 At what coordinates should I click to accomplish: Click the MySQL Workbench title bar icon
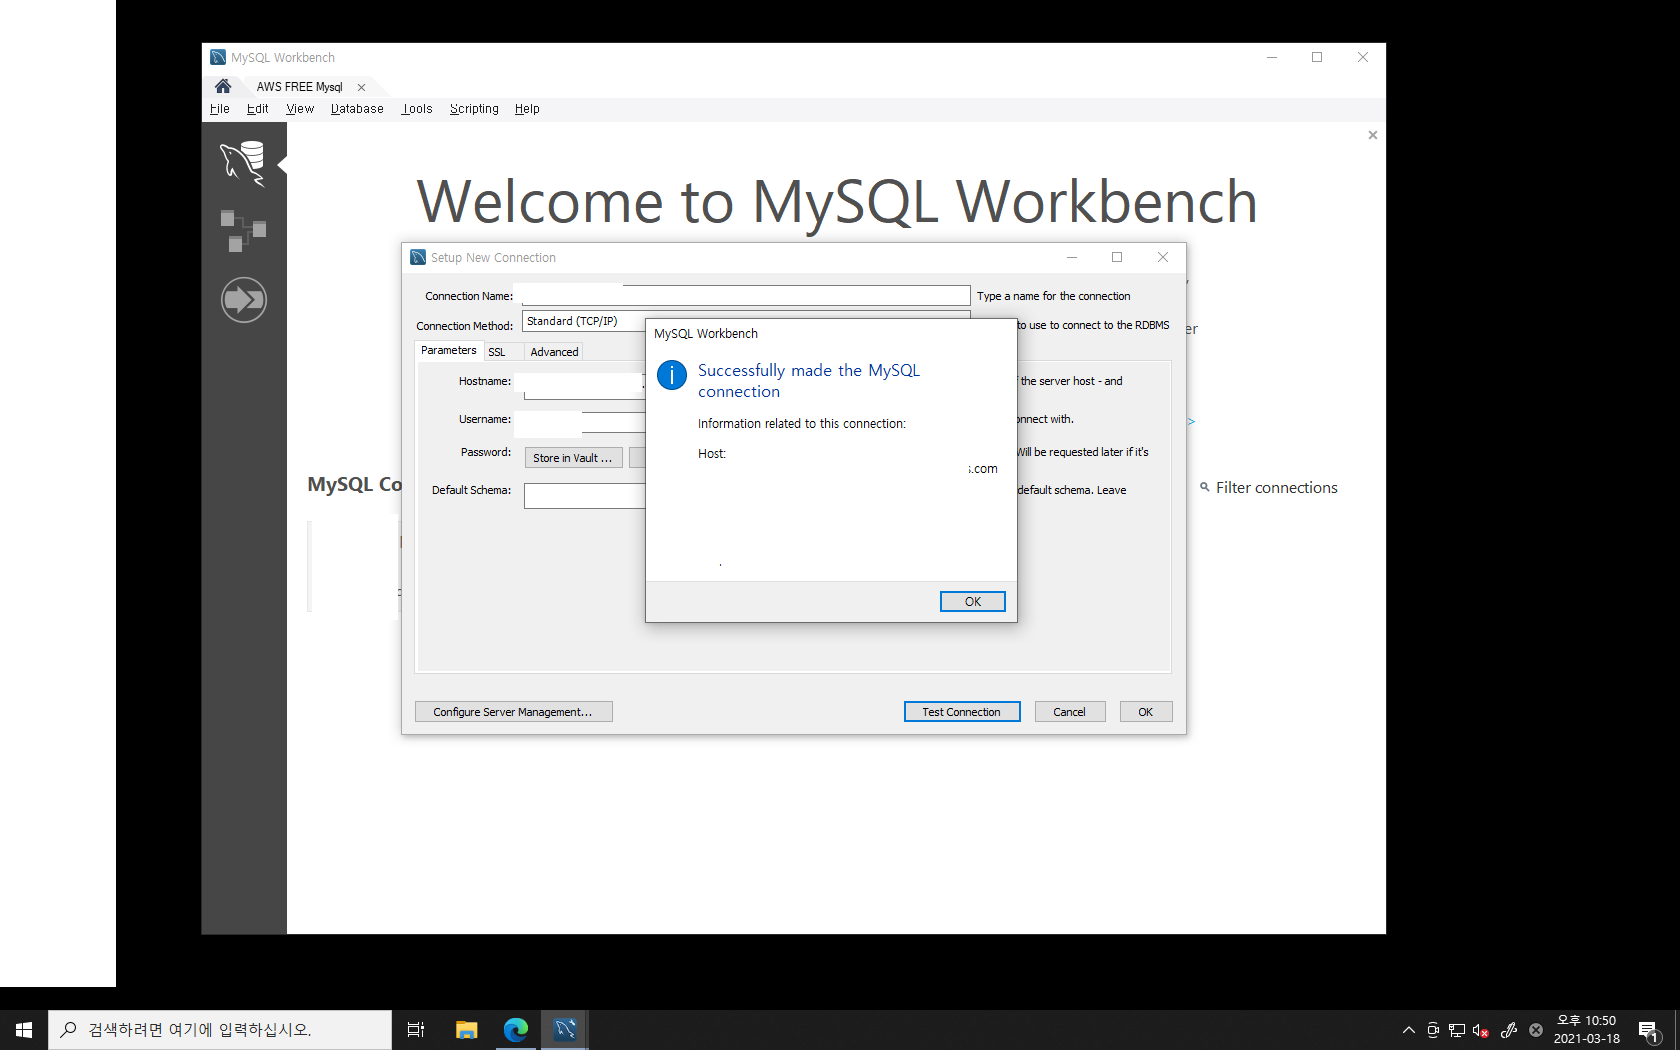click(x=218, y=57)
